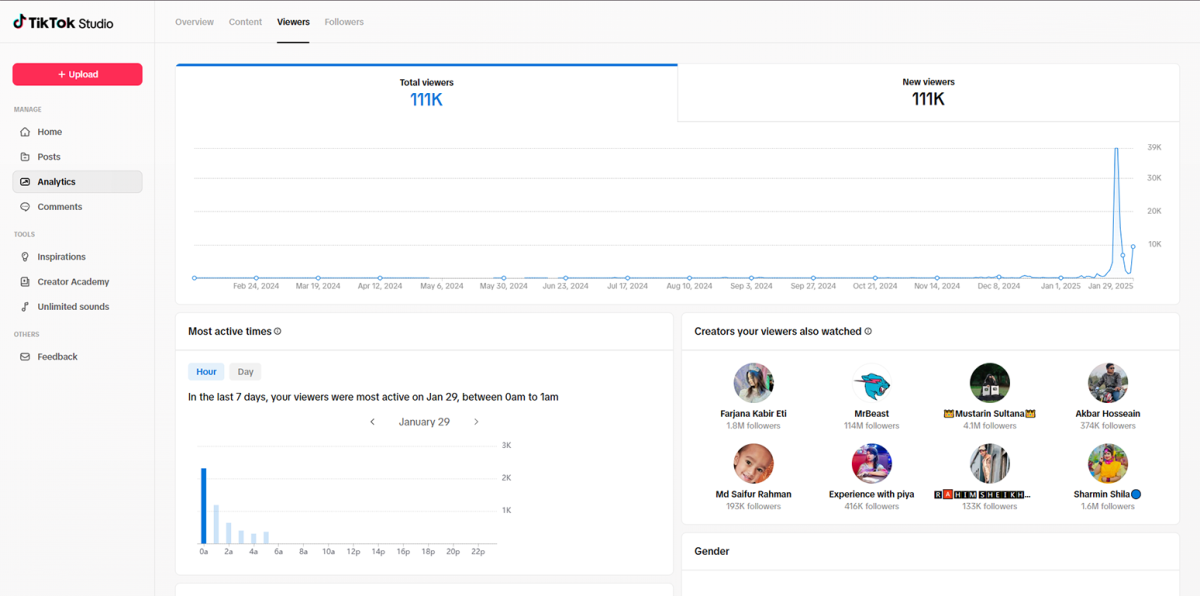Open Comments from the sidebar
This screenshot has height=596, width=1200.
[77, 207]
